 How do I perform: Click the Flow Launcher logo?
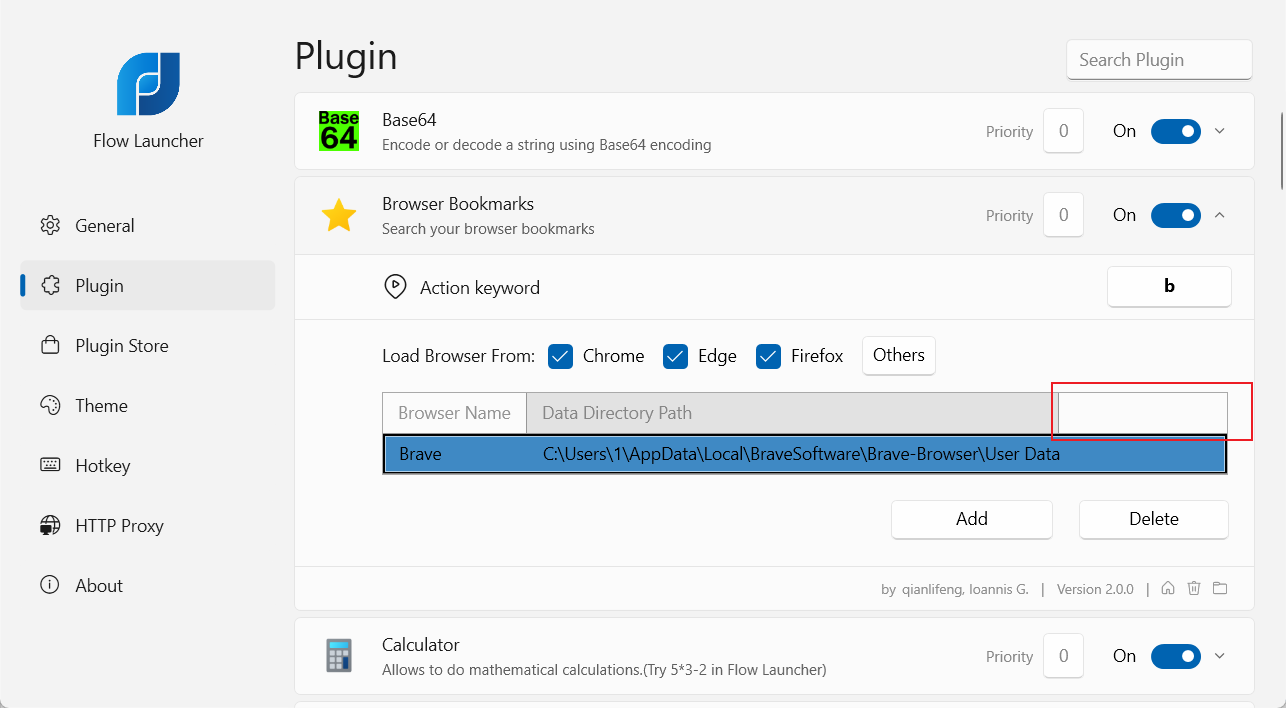[148, 83]
